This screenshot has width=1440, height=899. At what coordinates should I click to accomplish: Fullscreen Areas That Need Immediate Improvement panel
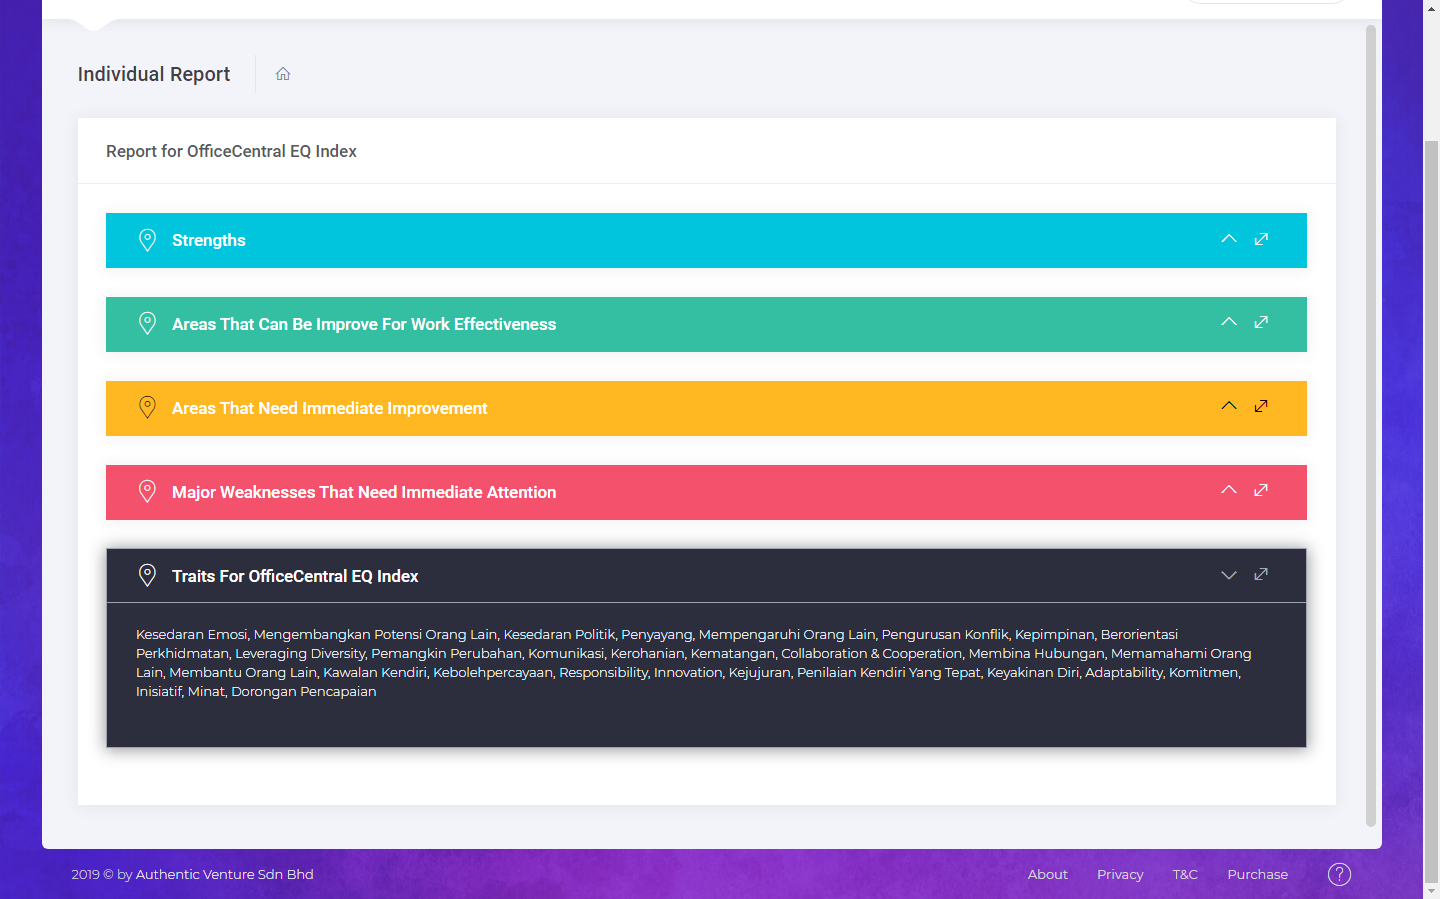coord(1261,406)
